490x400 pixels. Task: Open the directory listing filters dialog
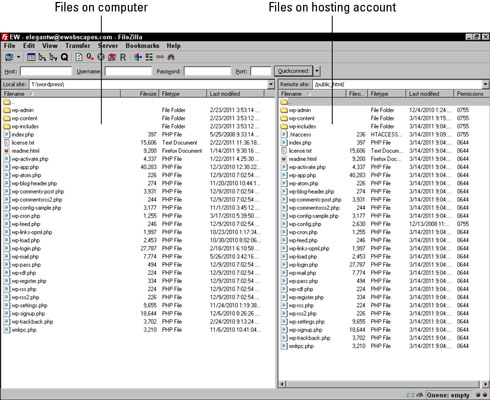(138, 57)
